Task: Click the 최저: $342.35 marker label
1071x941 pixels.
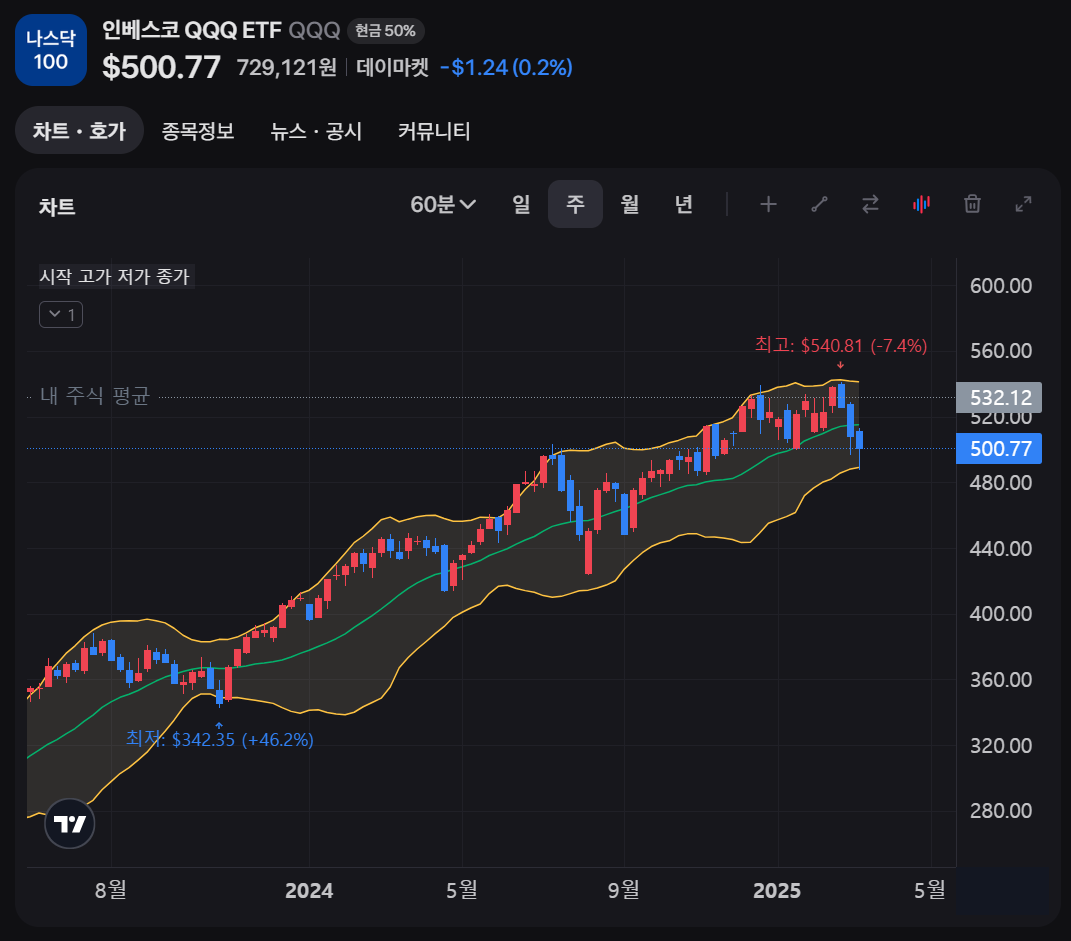Action: click(x=219, y=740)
